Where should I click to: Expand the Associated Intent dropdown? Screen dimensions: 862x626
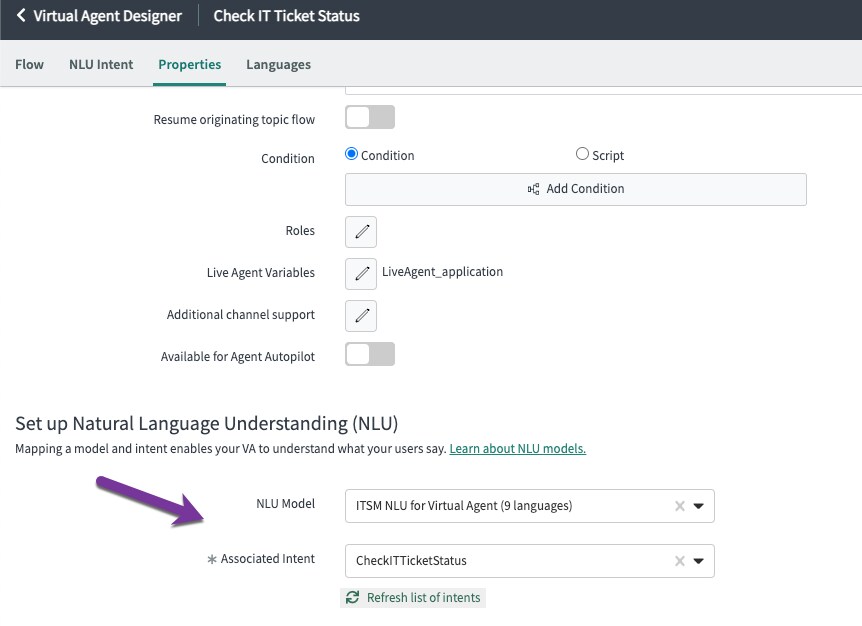(x=698, y=561)
